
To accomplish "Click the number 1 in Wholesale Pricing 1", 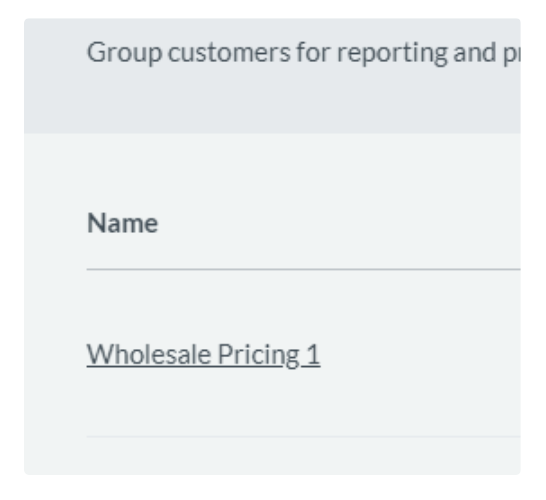I will coord(313,354).
